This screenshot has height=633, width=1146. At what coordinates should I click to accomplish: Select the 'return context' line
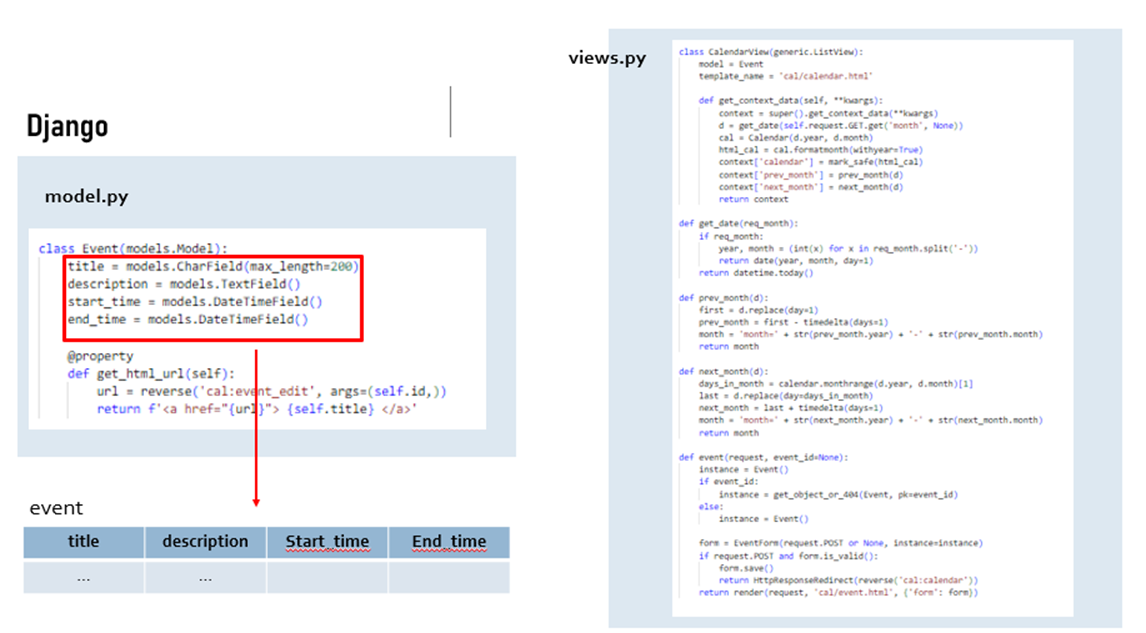click(754, 199)
